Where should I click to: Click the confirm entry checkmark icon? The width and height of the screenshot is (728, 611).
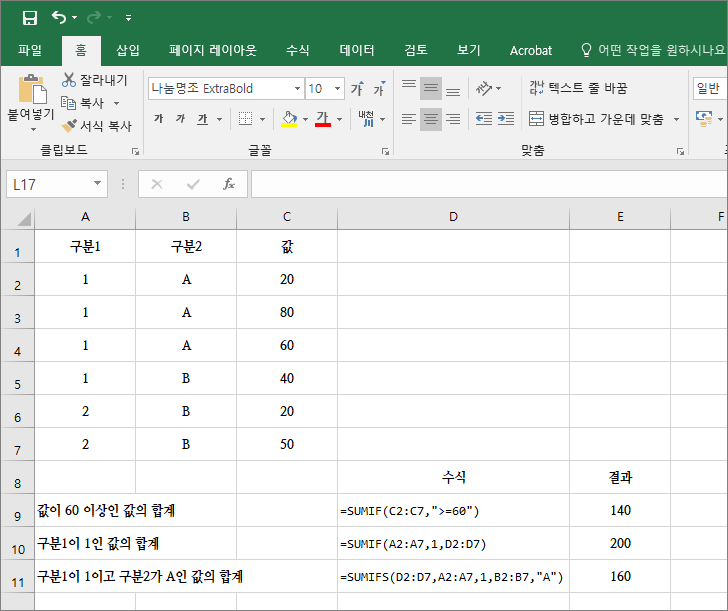pos(193,184)
